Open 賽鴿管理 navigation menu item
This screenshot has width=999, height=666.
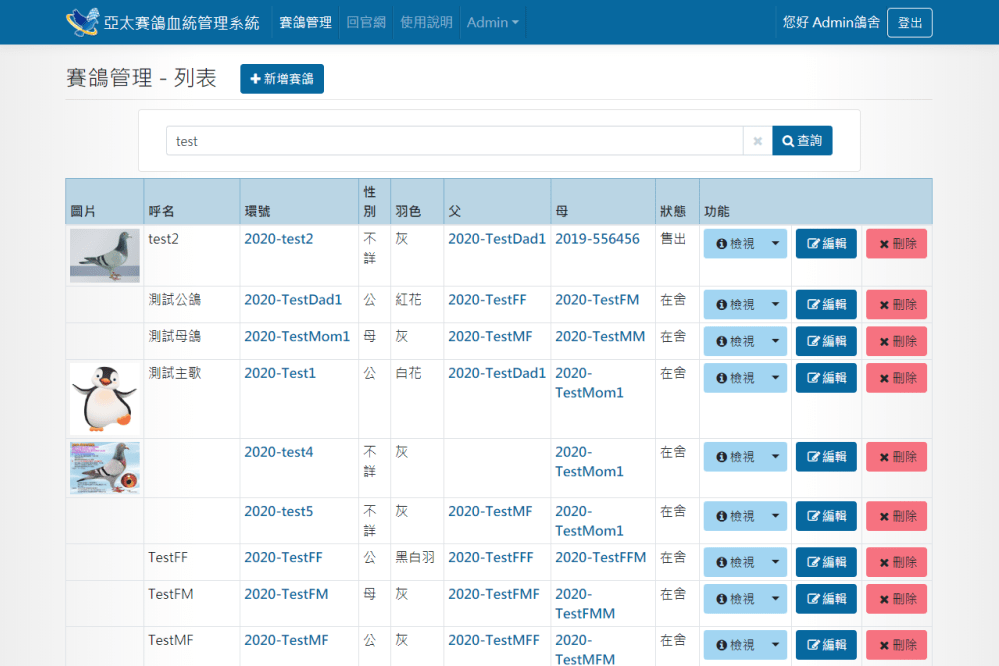[305, 22]
